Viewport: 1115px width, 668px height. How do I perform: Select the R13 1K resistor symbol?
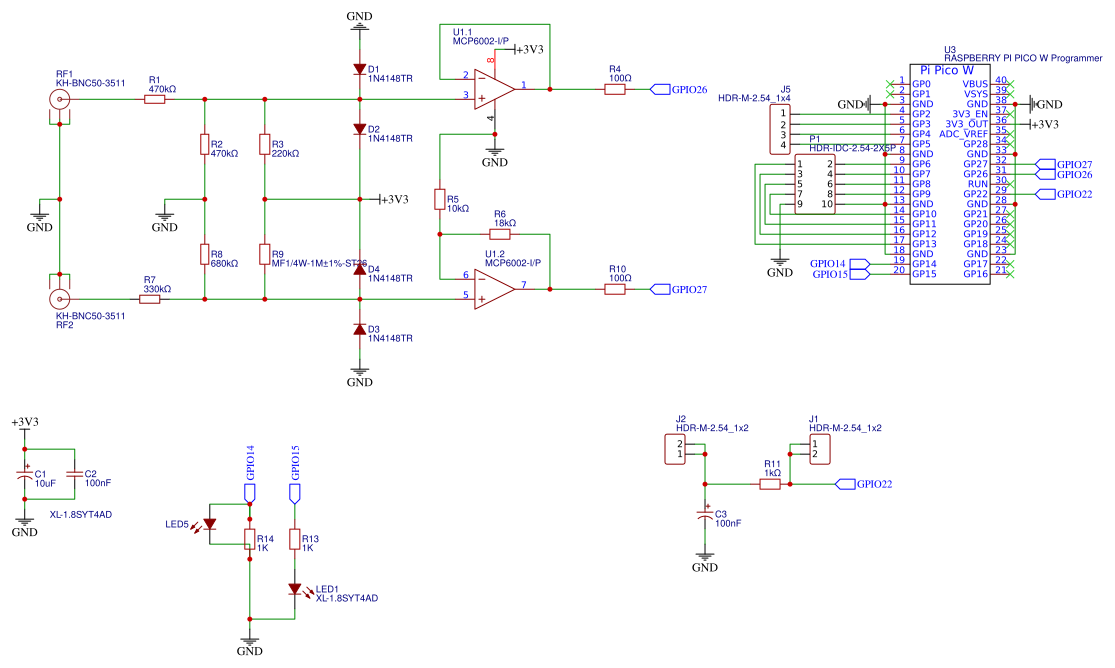[x=295, y=539]
